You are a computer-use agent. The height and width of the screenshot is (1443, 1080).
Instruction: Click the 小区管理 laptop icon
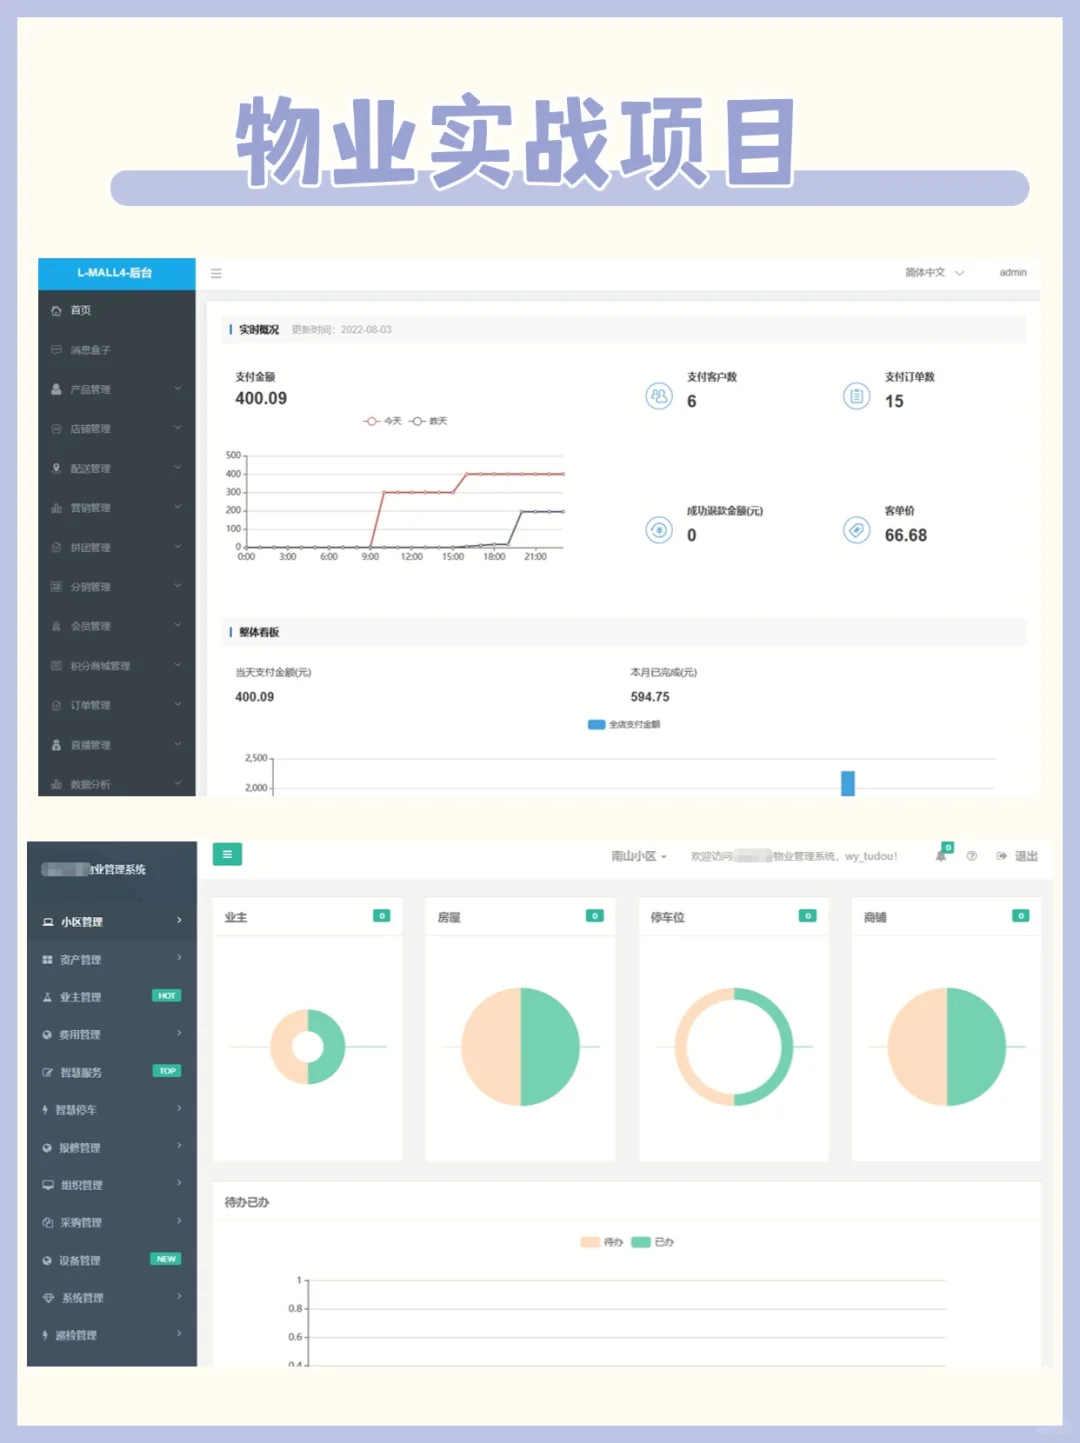(48, 922)
